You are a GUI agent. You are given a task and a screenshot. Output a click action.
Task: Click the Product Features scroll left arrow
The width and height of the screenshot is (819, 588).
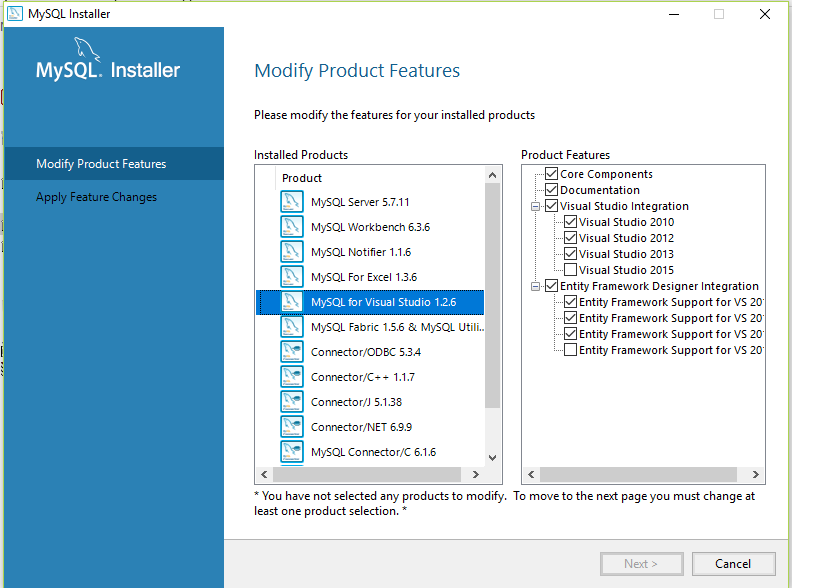[x=531, y=474]
